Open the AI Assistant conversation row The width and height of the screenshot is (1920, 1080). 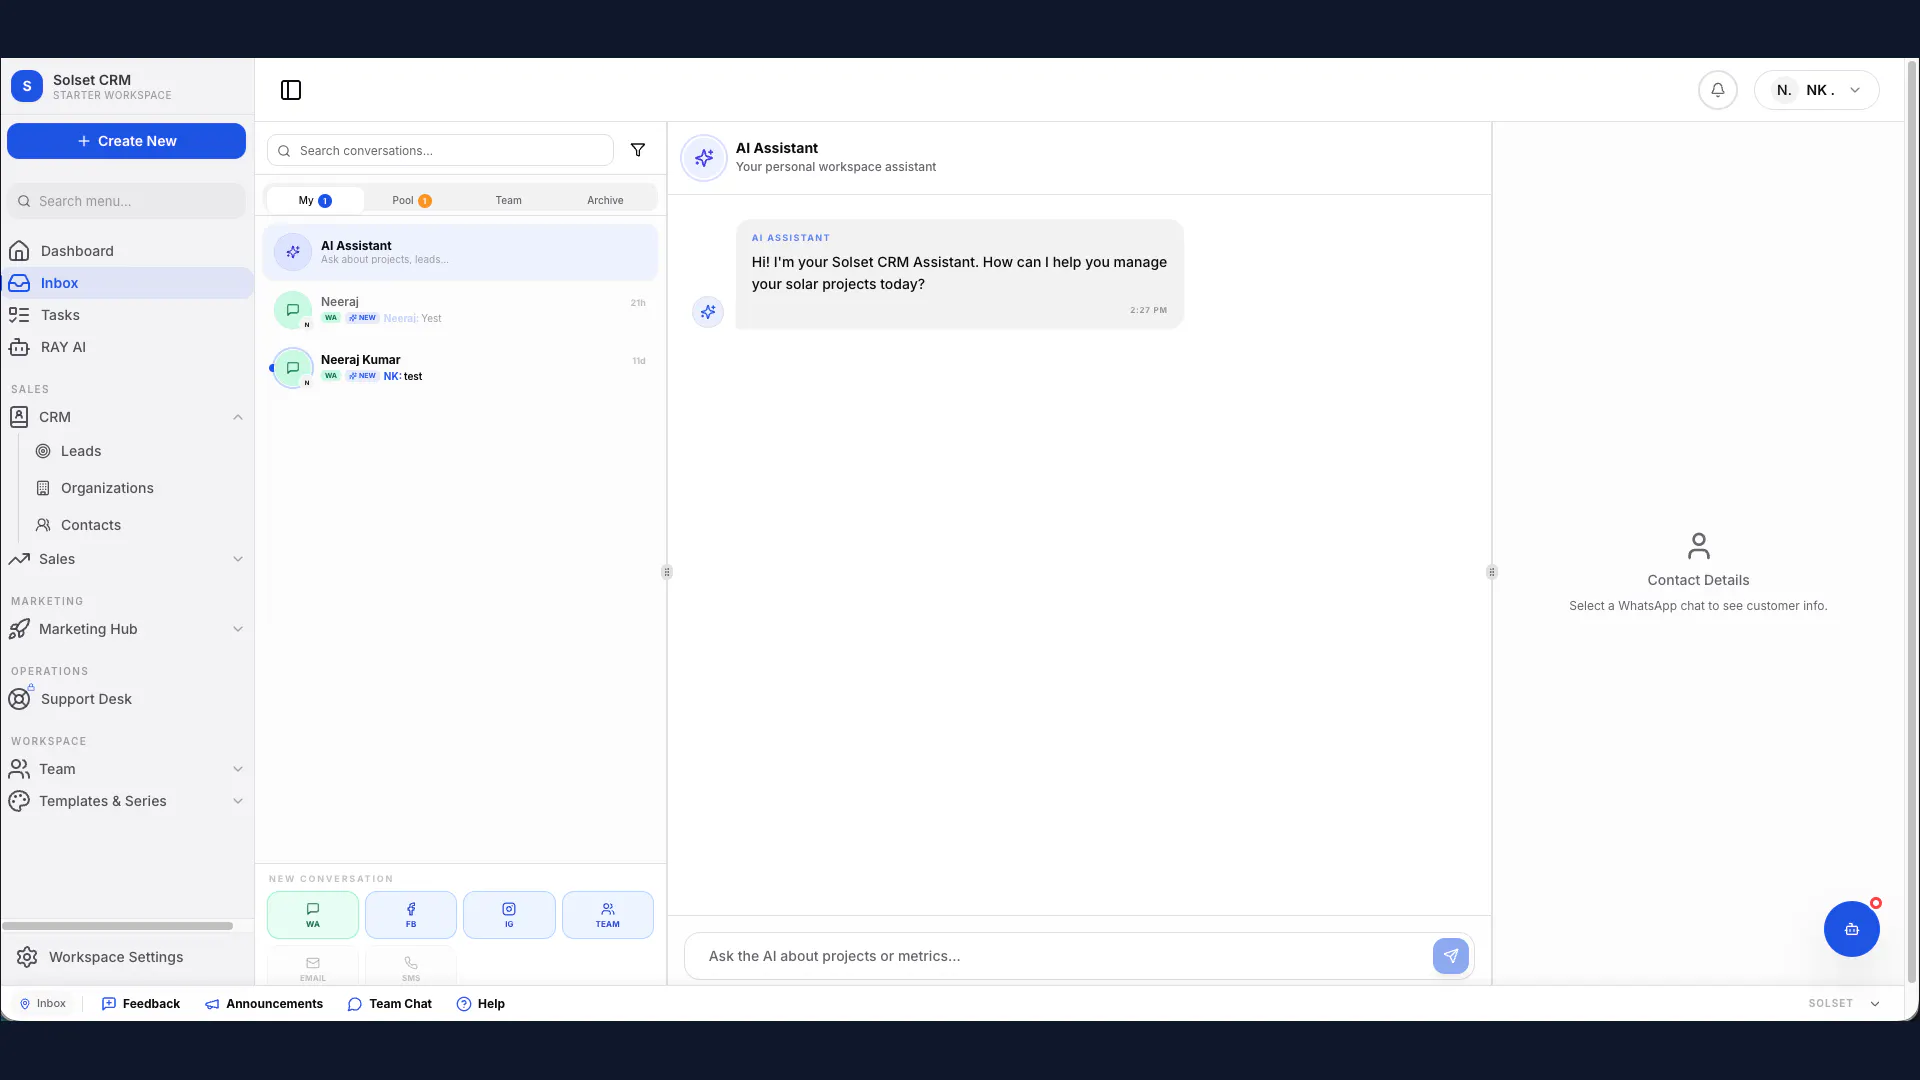pos(460,252)
